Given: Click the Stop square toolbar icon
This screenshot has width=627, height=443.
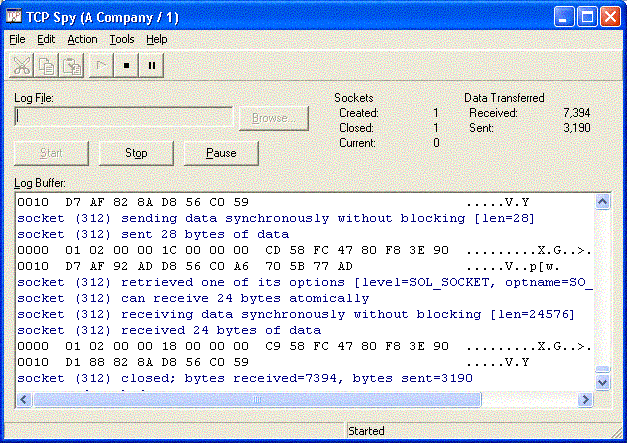Looking at the screenshot, I should pyautogui.click(x=126, y=66).
